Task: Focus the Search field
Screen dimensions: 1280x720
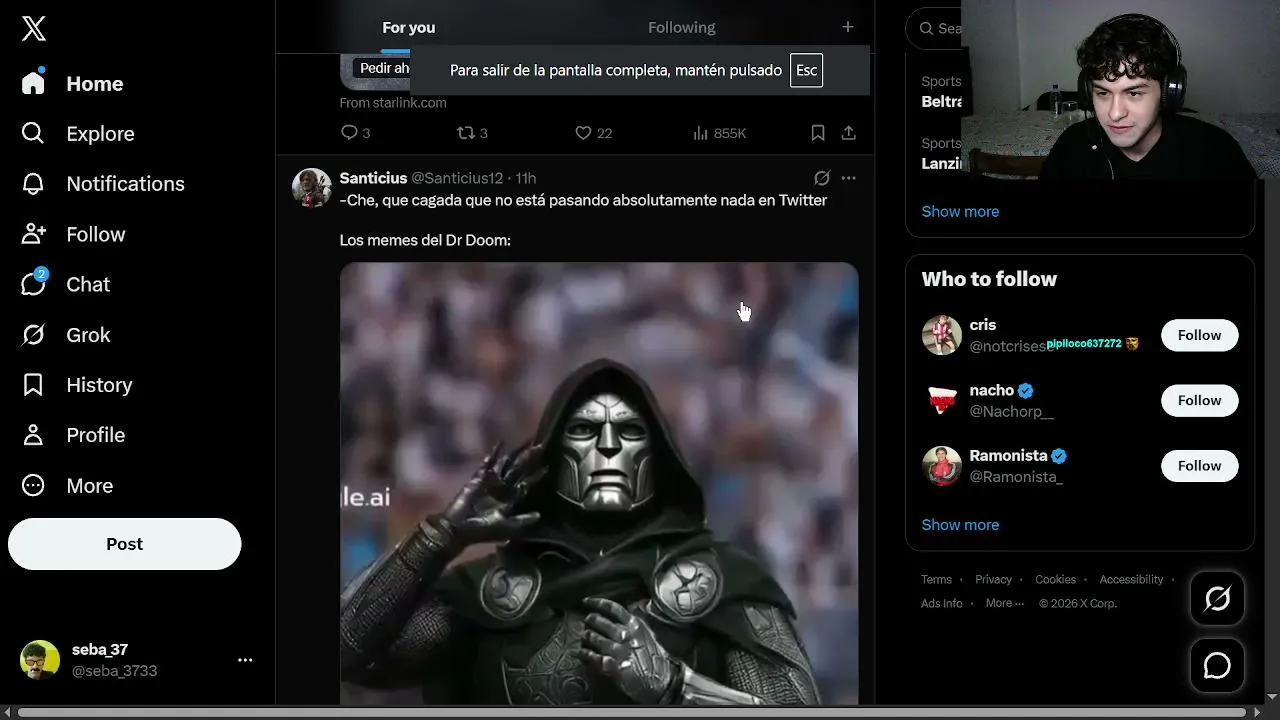Action: [x=934, y=28]
